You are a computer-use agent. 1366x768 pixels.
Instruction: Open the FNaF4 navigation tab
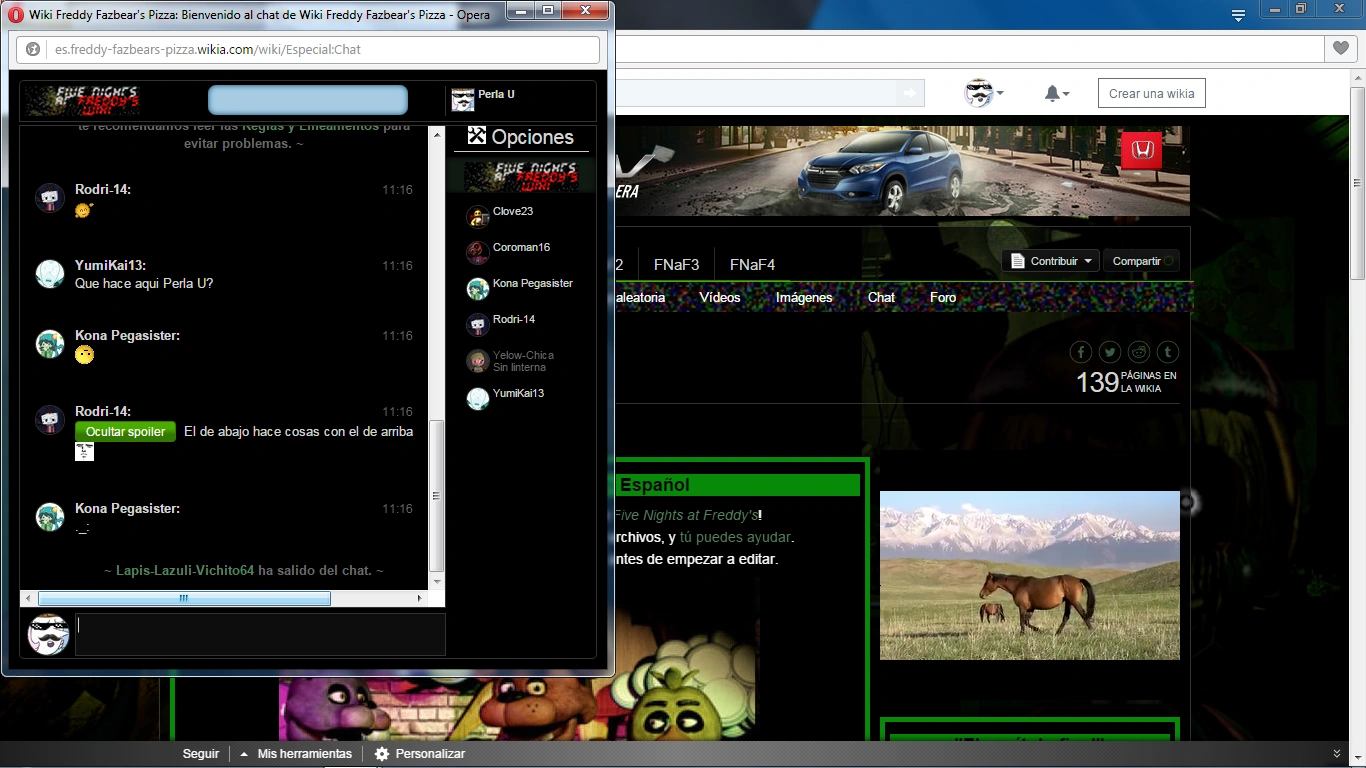[752, 265]
